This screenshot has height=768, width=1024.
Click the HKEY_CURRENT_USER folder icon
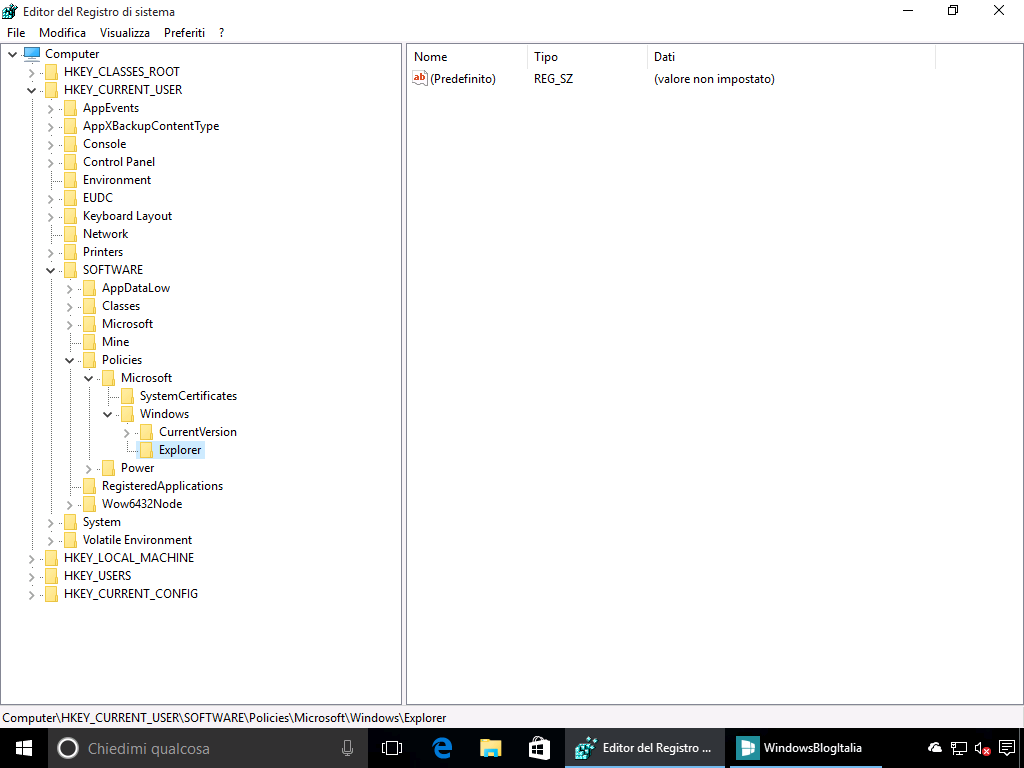pyautogui.click(x=51, y=90)
